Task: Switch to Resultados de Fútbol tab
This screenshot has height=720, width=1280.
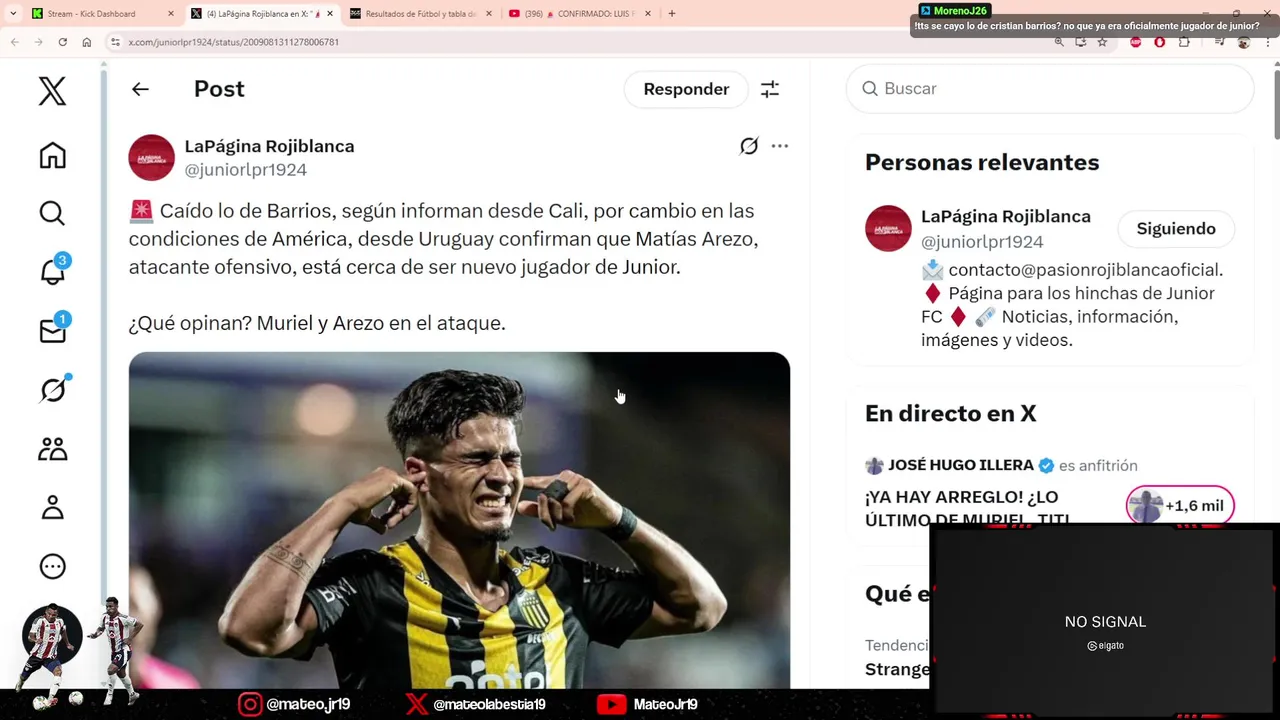Action: coord(419,14)
